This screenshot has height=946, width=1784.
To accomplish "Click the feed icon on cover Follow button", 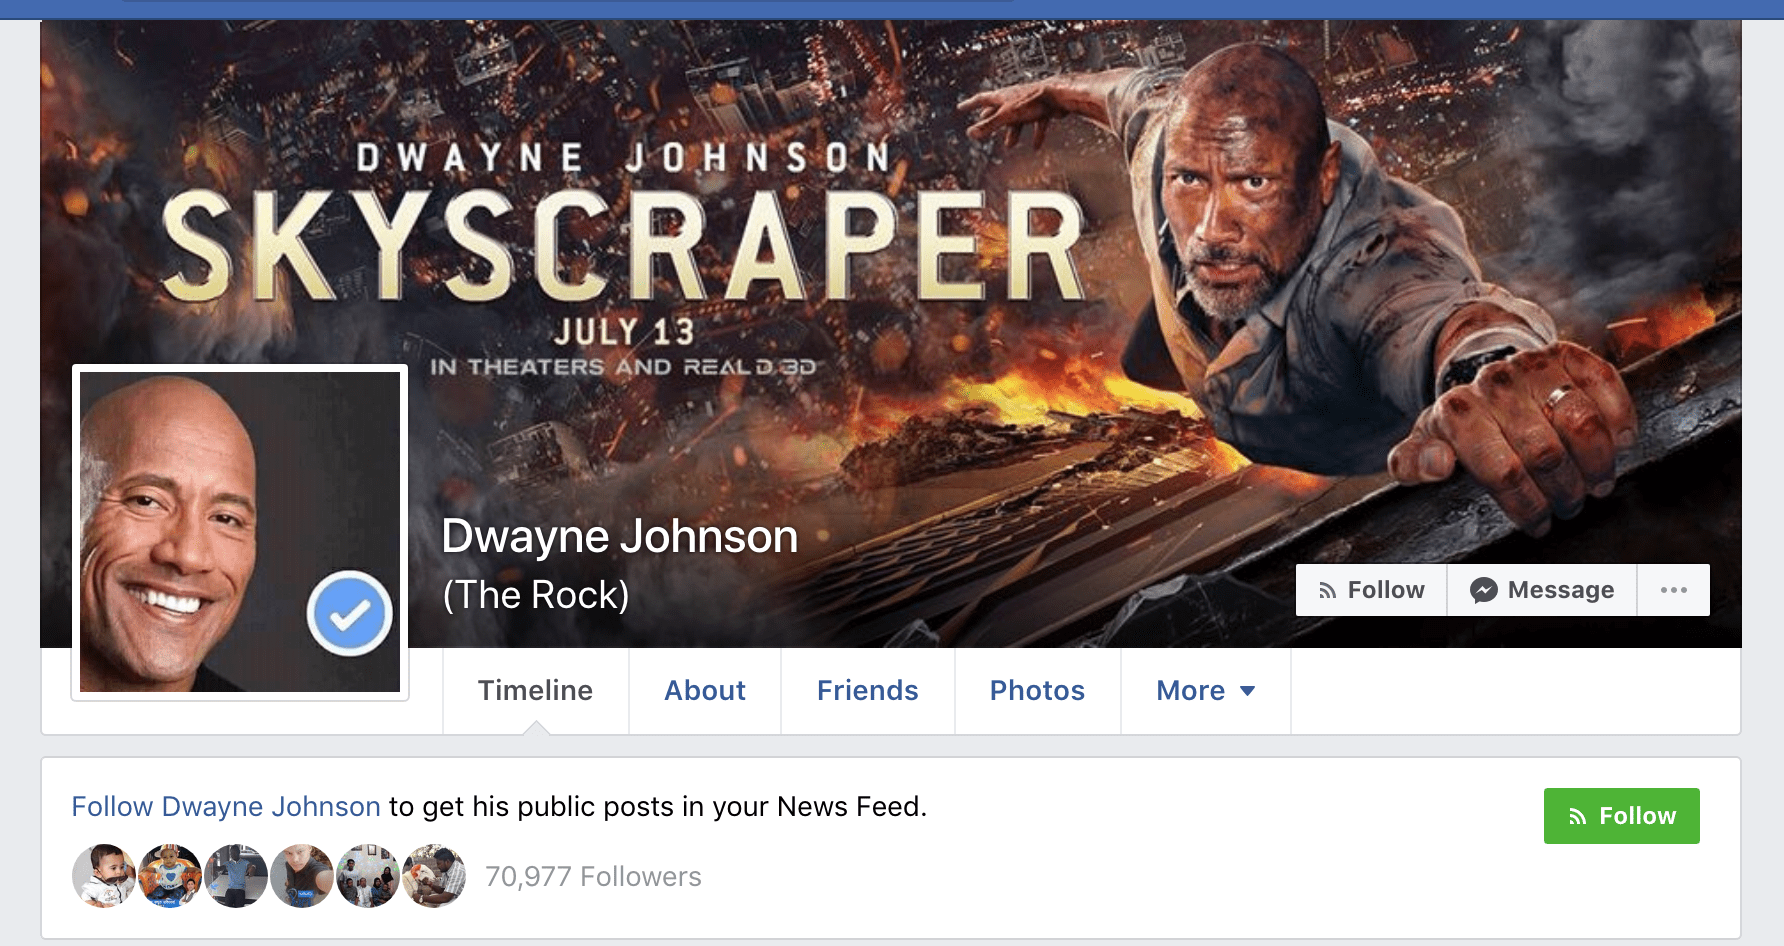I will 1327,591.
